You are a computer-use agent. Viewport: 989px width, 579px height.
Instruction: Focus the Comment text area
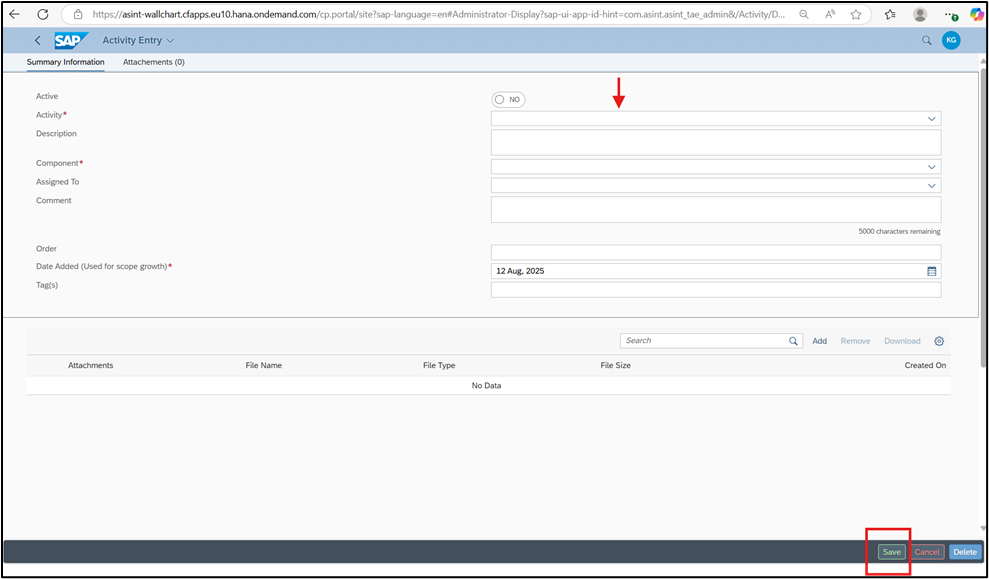(x=716, y=209)
